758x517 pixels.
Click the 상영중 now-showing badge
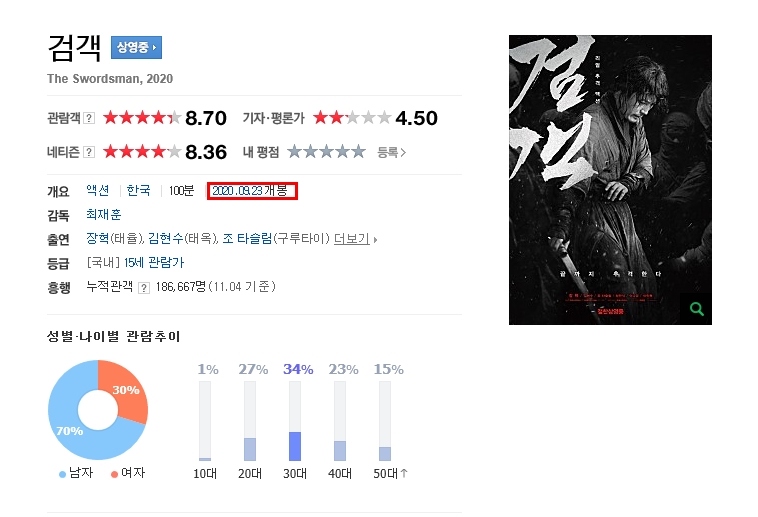[136, 47]
